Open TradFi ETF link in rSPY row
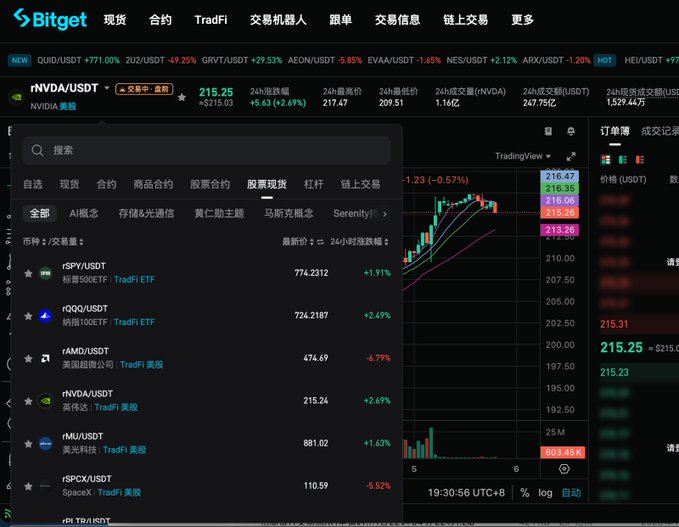679x527 pixels. pos(134,280)
